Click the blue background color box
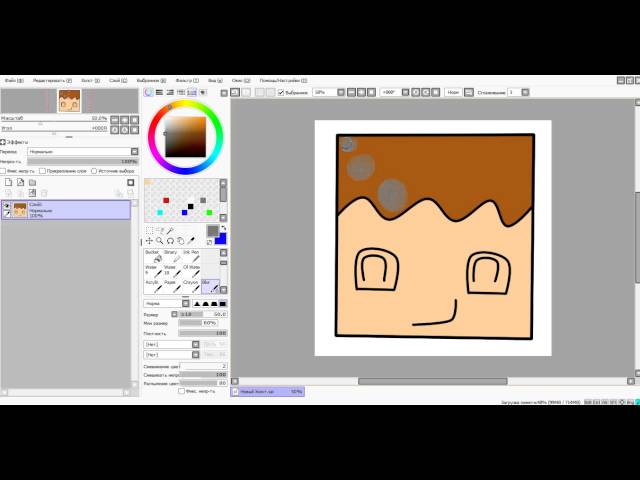The width and height of the screenshot is (640, 480). (222, 240)
